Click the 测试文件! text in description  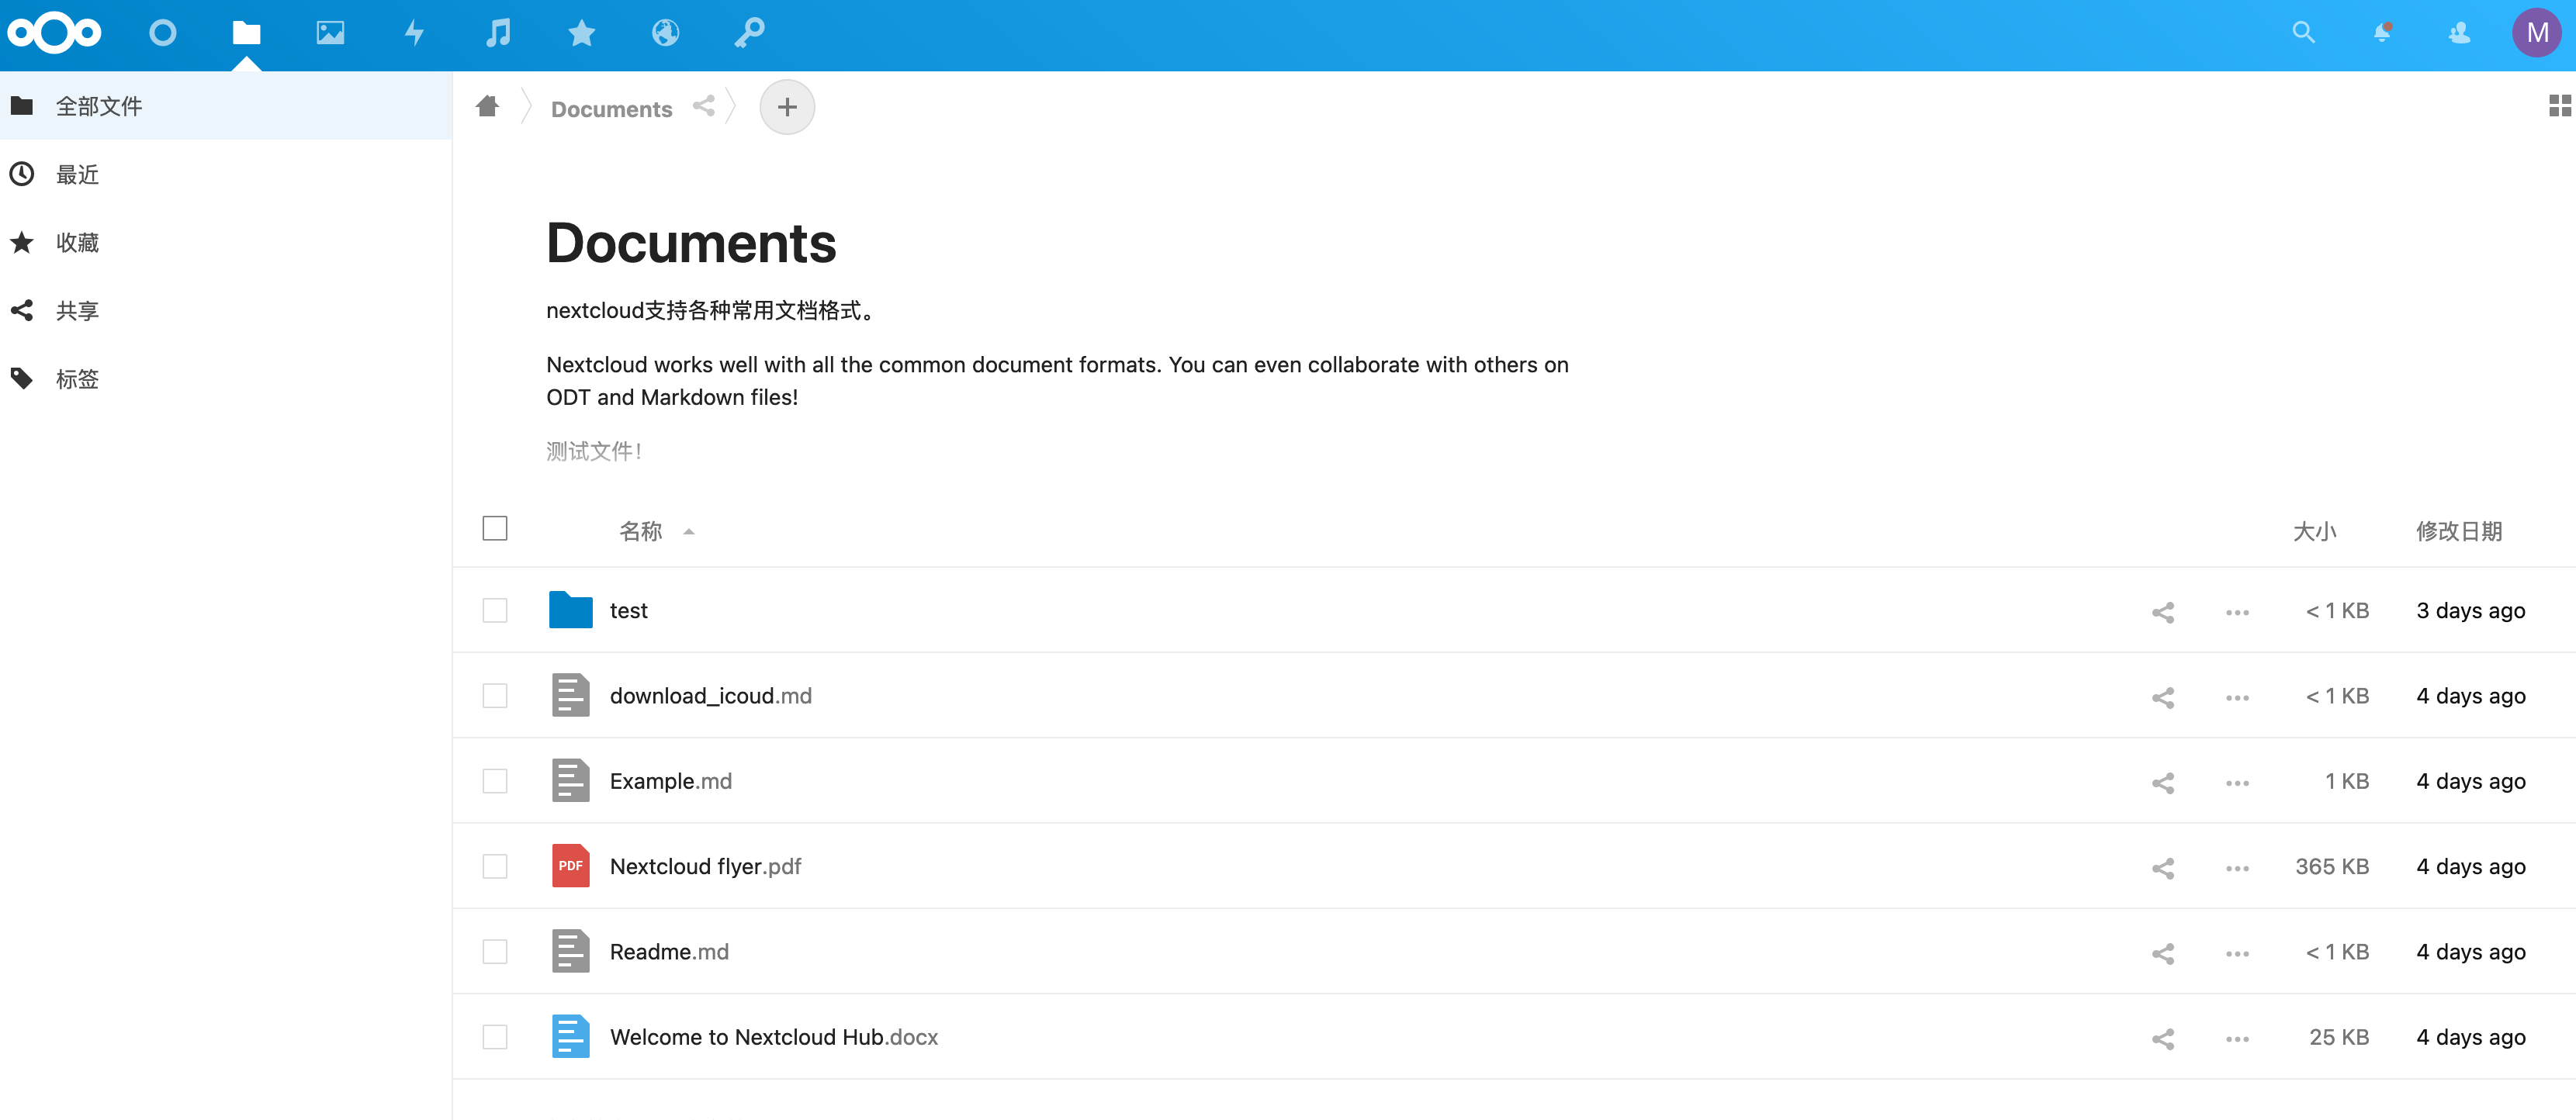click(x=594, y=451)
